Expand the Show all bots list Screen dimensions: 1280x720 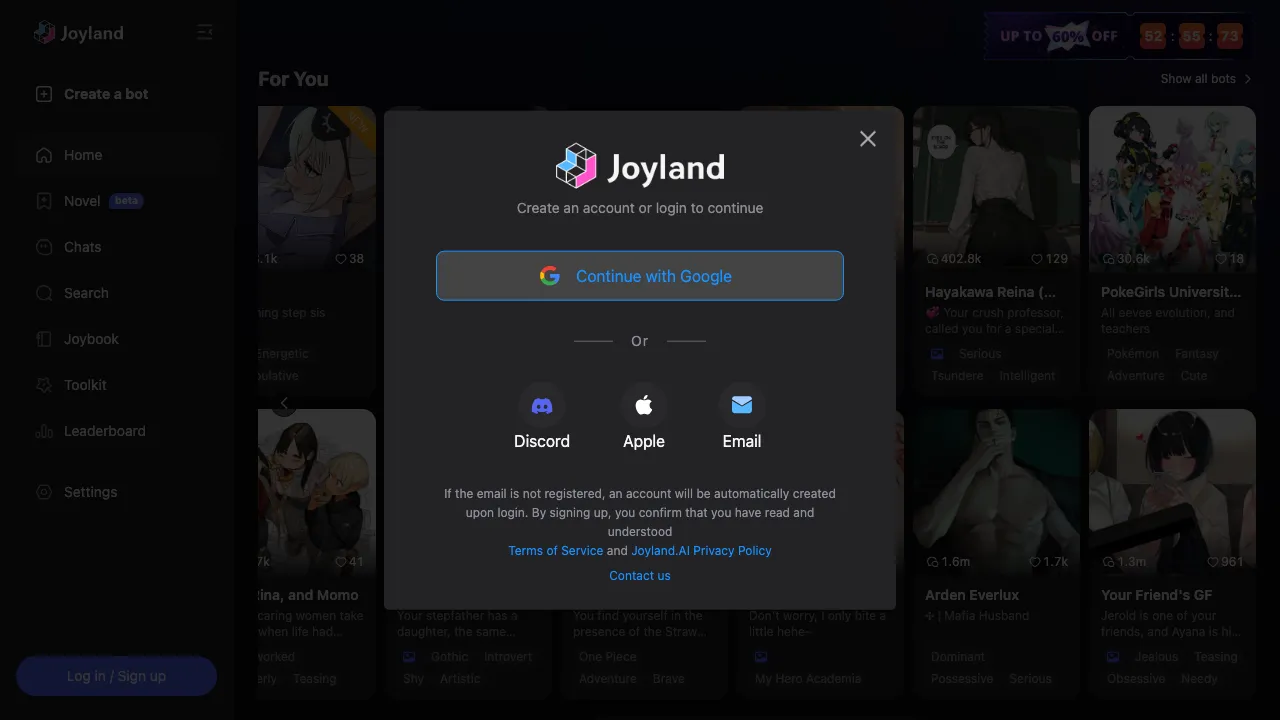(x=1199, y=78)
